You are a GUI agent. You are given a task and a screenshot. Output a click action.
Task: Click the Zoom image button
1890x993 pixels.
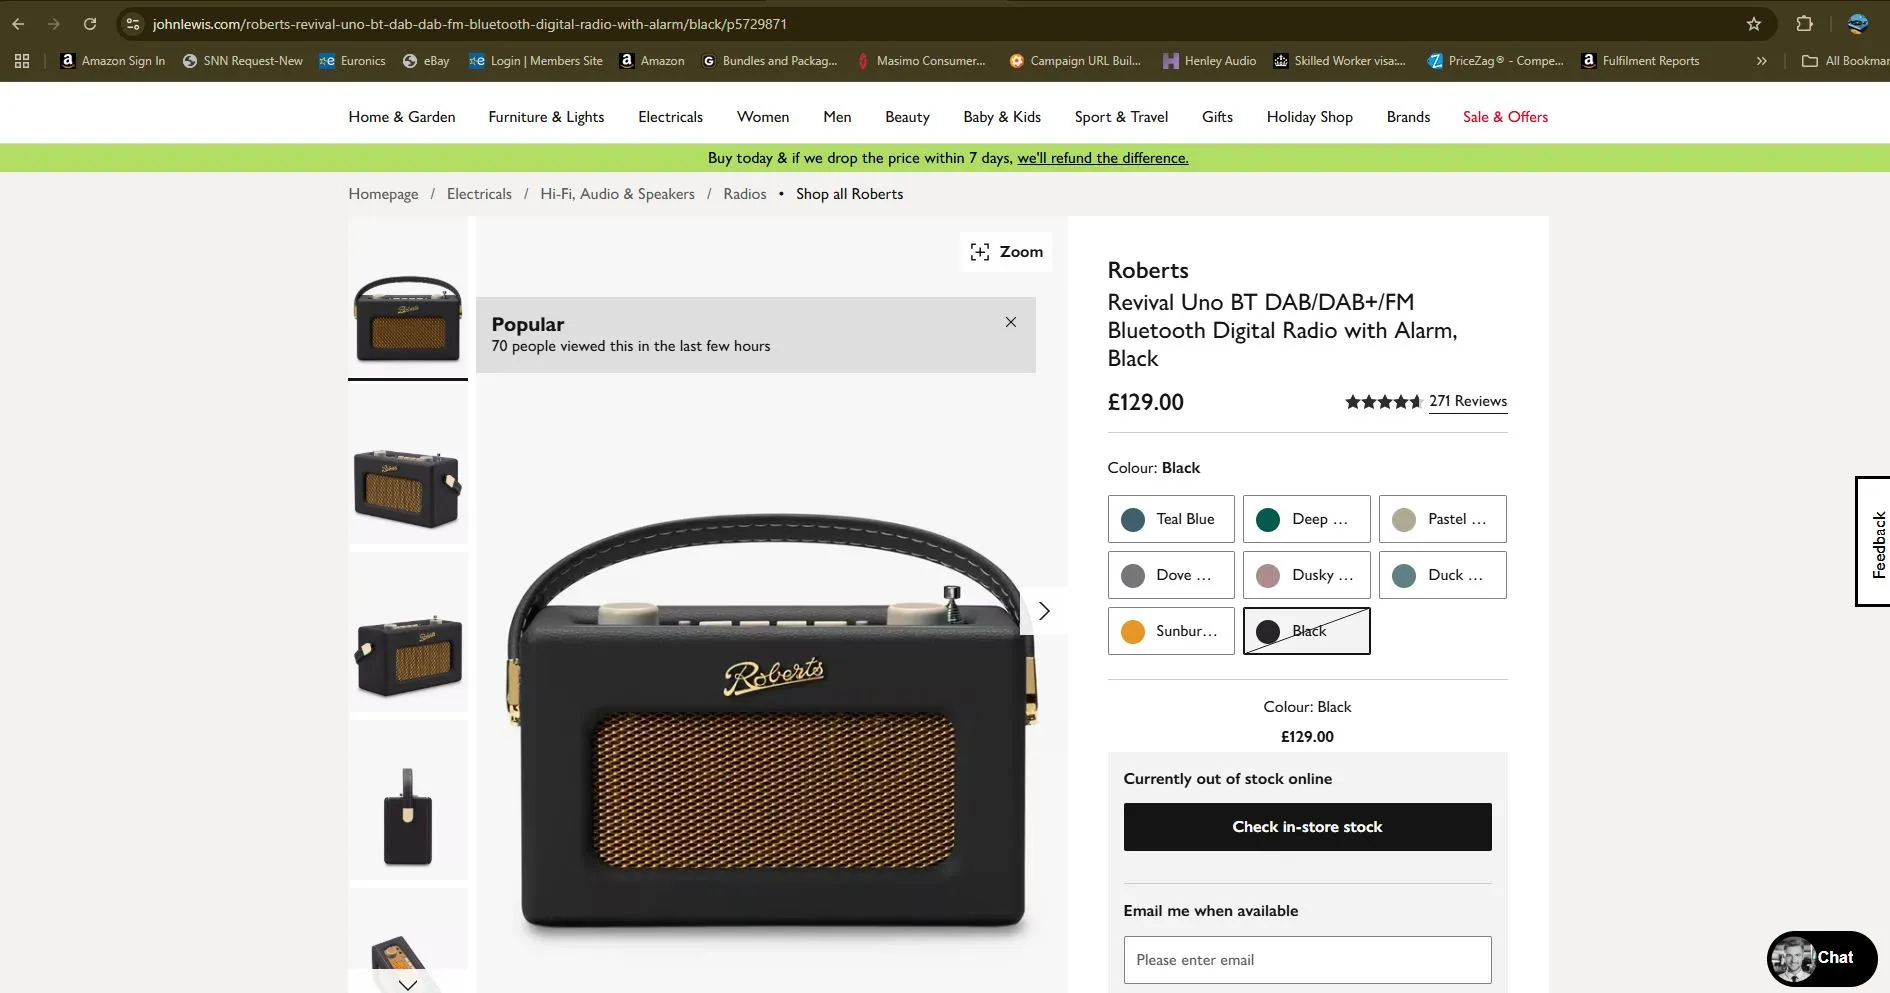(x=1007, y=252)
